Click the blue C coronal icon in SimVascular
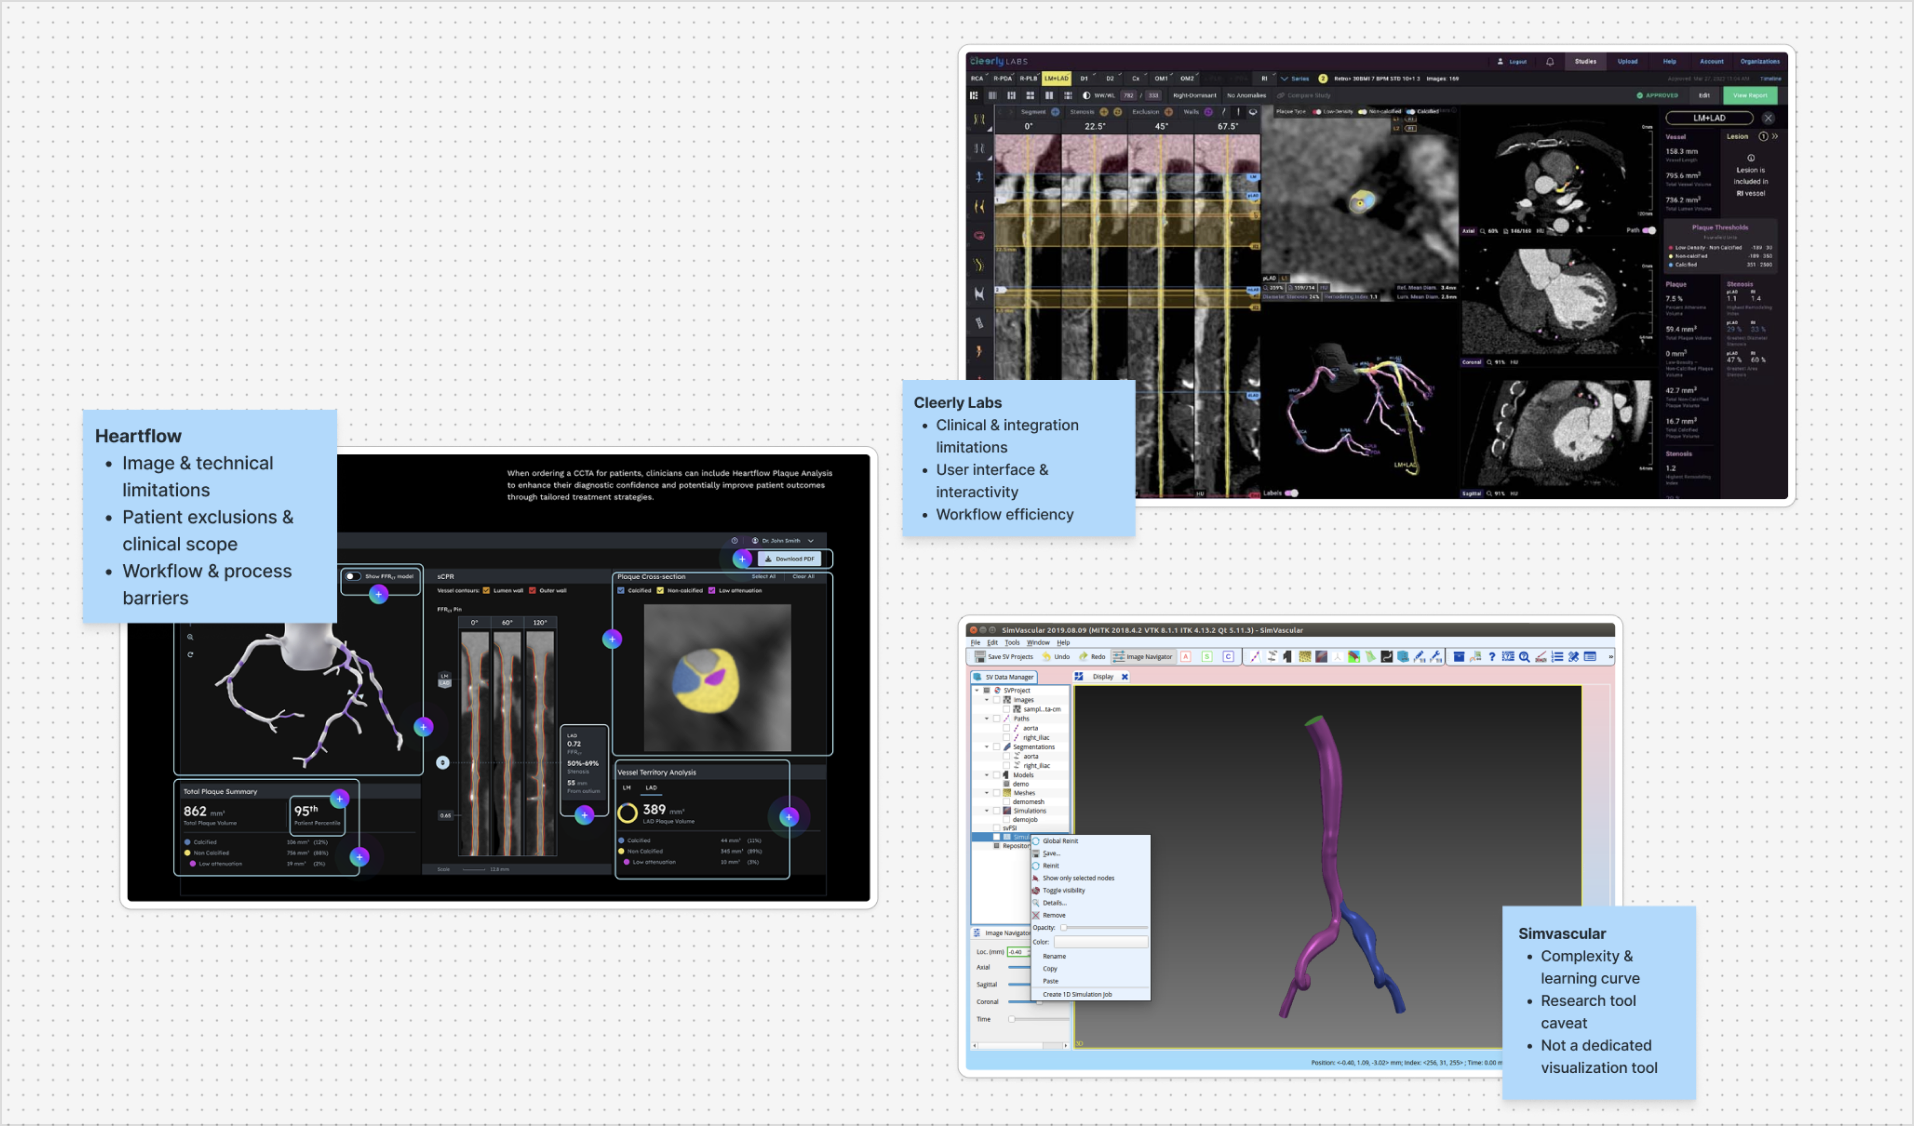The width and height of the screenshot is (1914, 1126). pos(1228,657)
